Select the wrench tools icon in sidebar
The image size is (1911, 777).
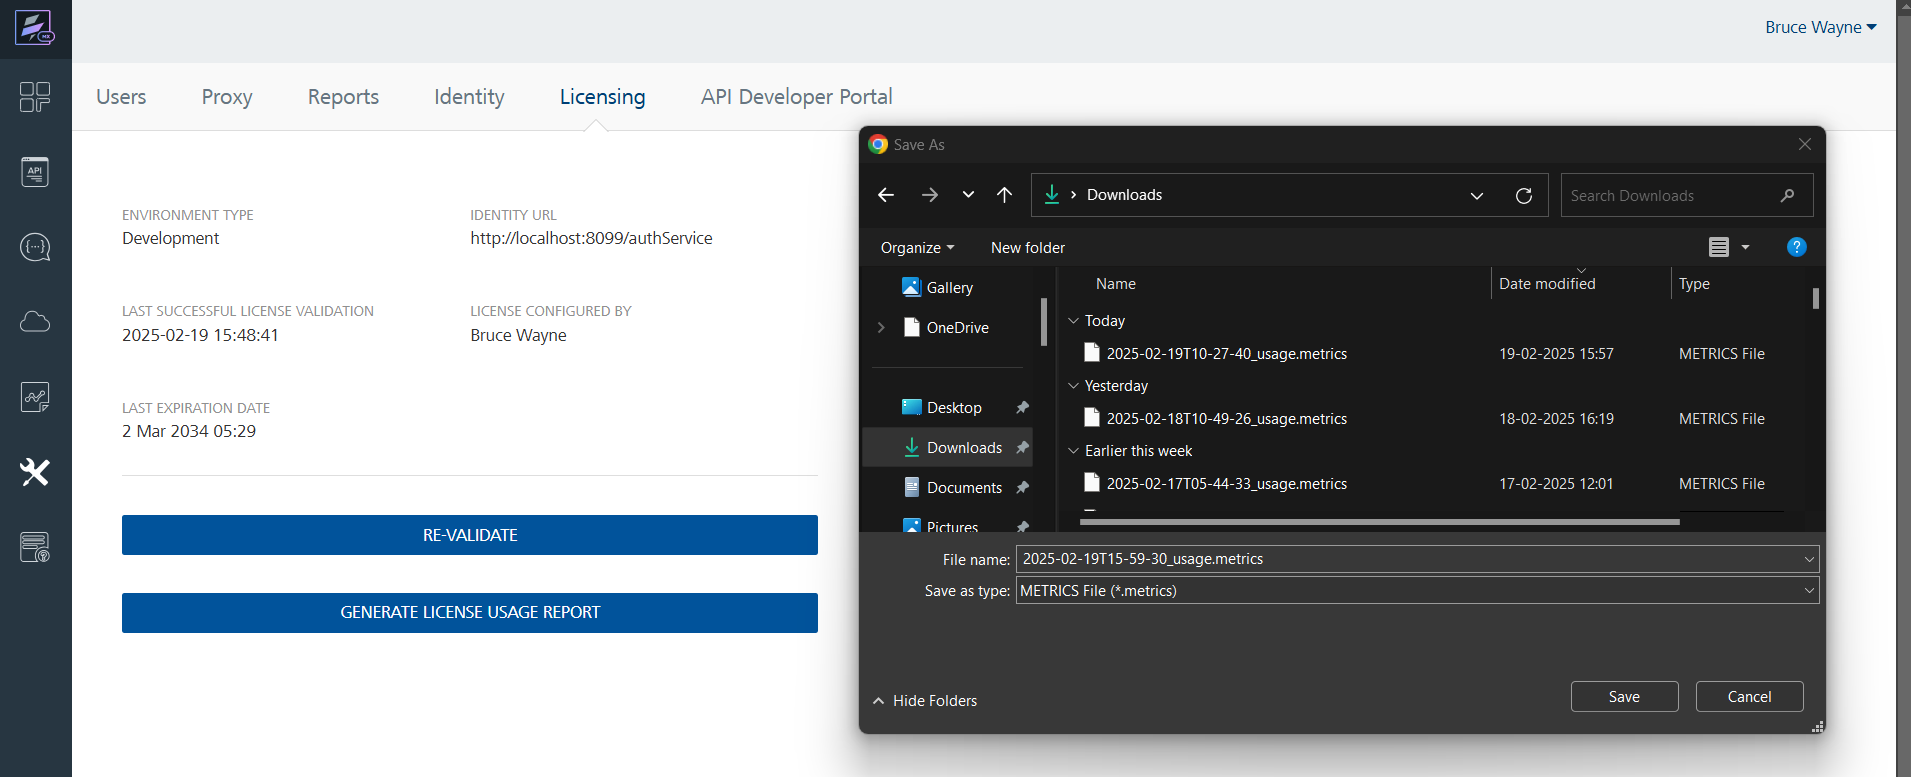(35, 472)
